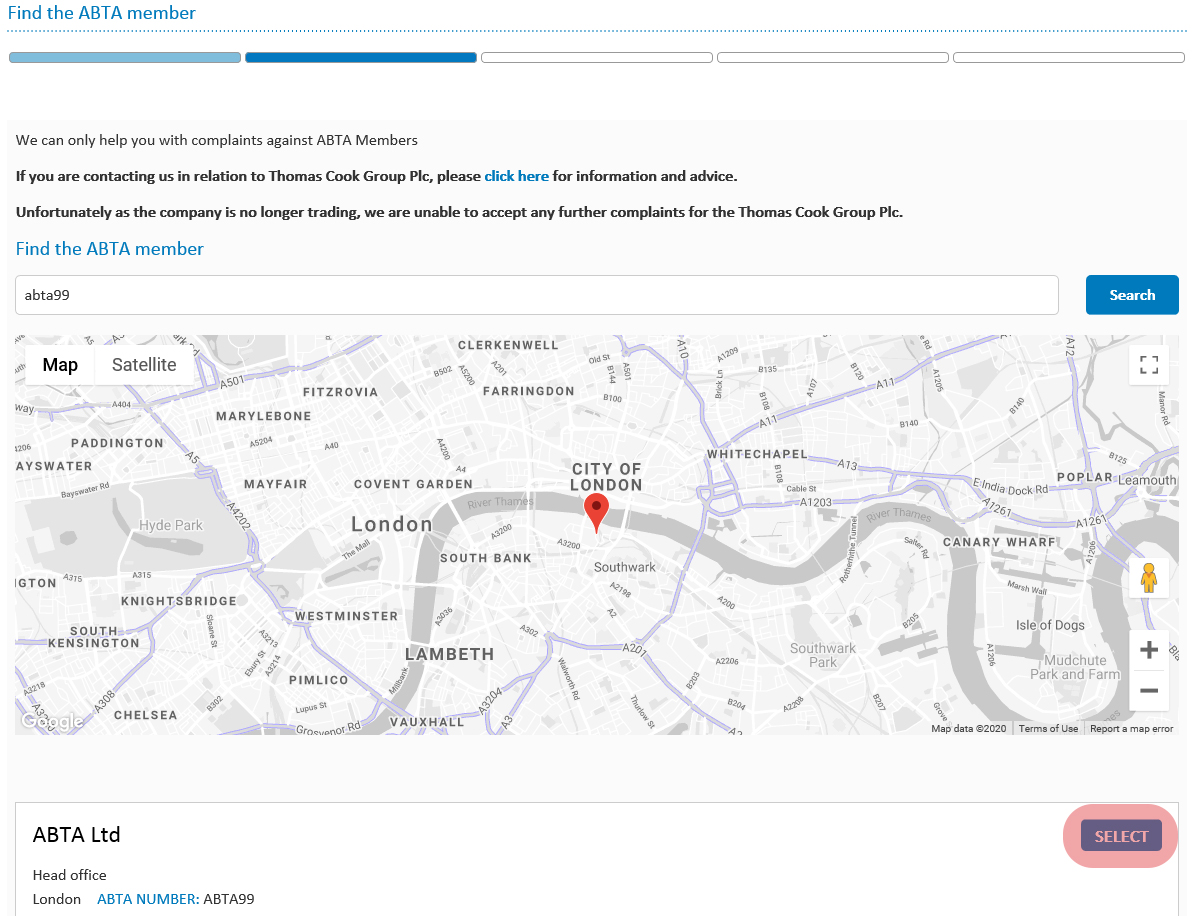
Task: Open the Google logo link on map
Action: pos(52,721)
